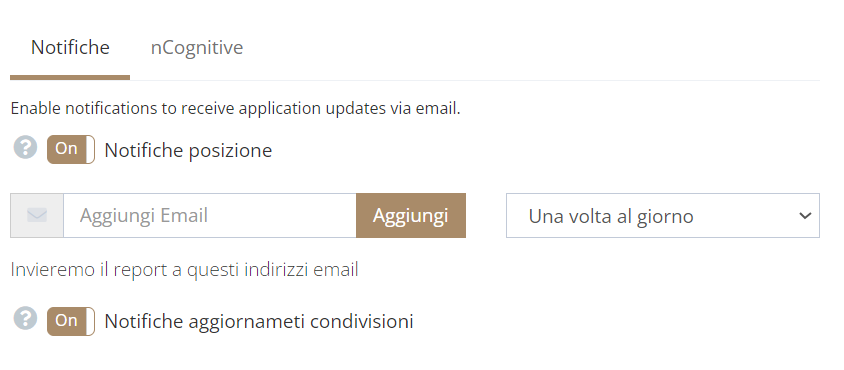The height and width of the screenshot is (370, 844).
Task: Open the "Una volta al giorno" dropdown
Action: point(663,215)
